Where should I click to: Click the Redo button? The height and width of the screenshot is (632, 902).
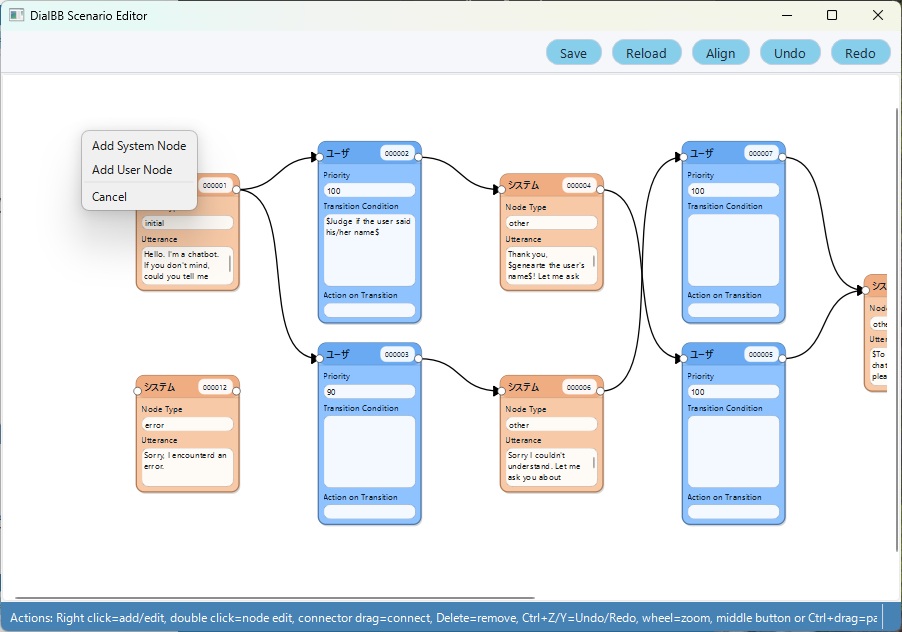pos(860,53)
